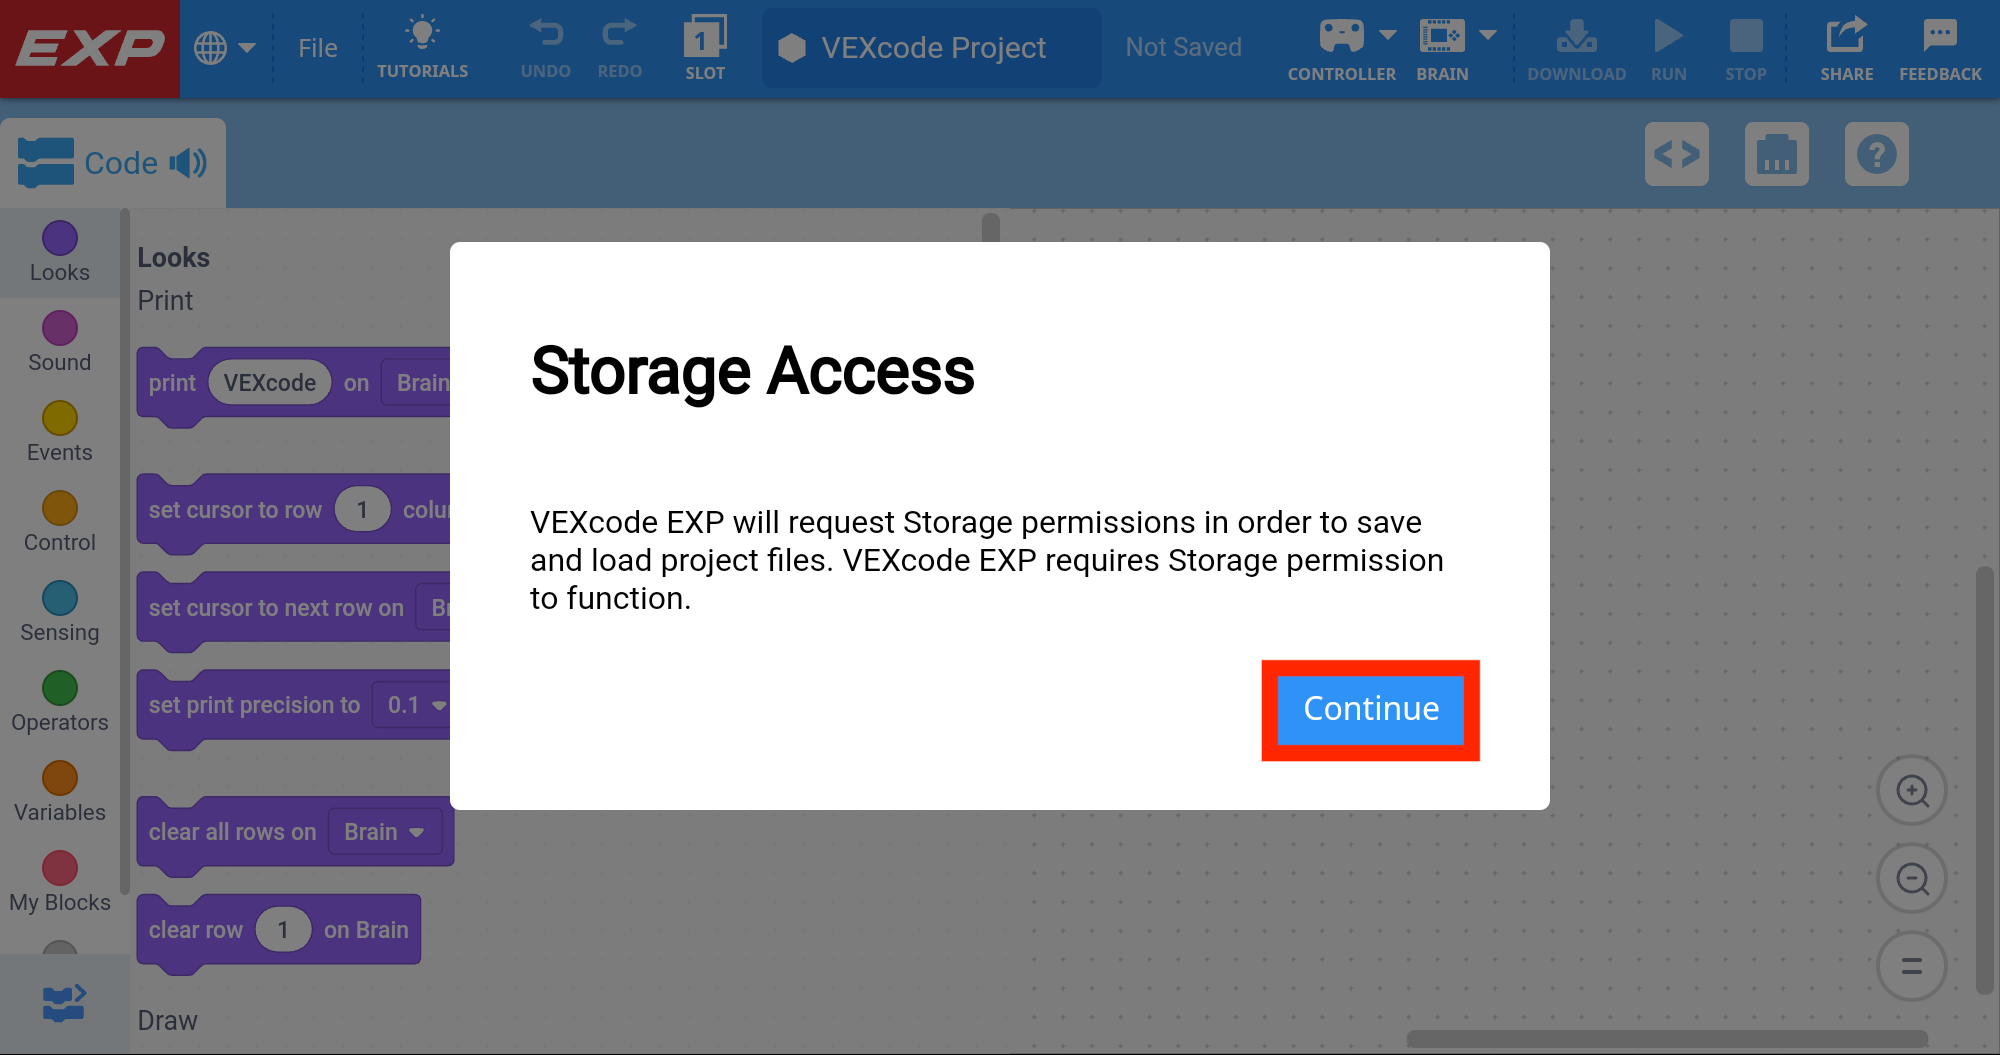The image size is (2000, 1055).
Task: Open the code viewer brackets icon
Action: pos(1676,154)
